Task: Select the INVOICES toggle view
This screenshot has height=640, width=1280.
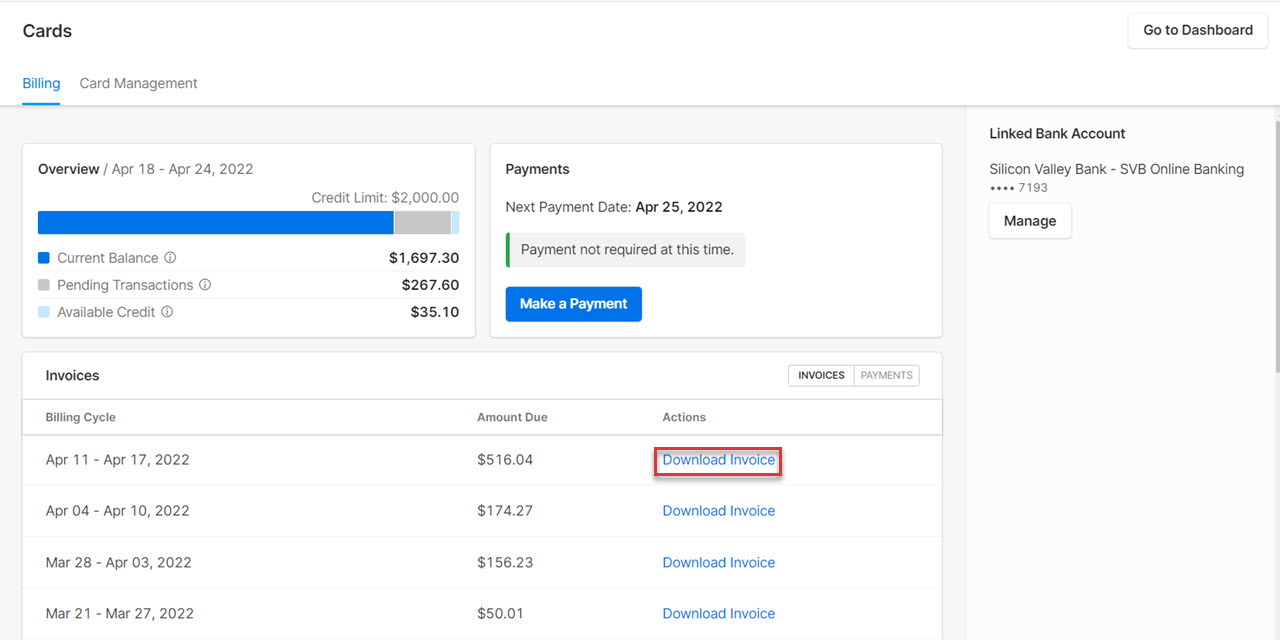Action: point(821,376)
